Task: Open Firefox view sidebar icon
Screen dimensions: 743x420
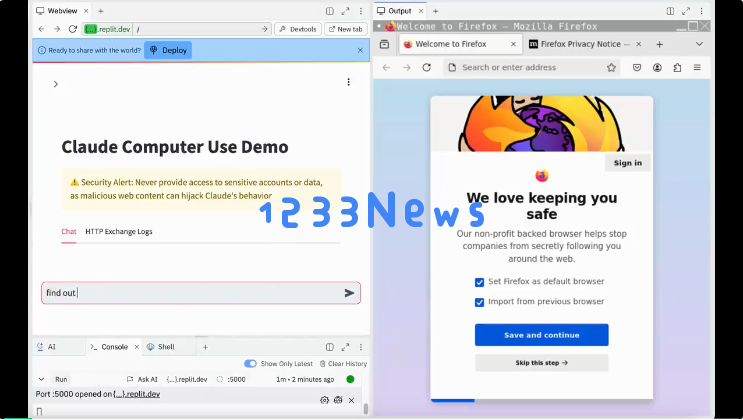Action: pyautogui.click(x=384, y=44)
